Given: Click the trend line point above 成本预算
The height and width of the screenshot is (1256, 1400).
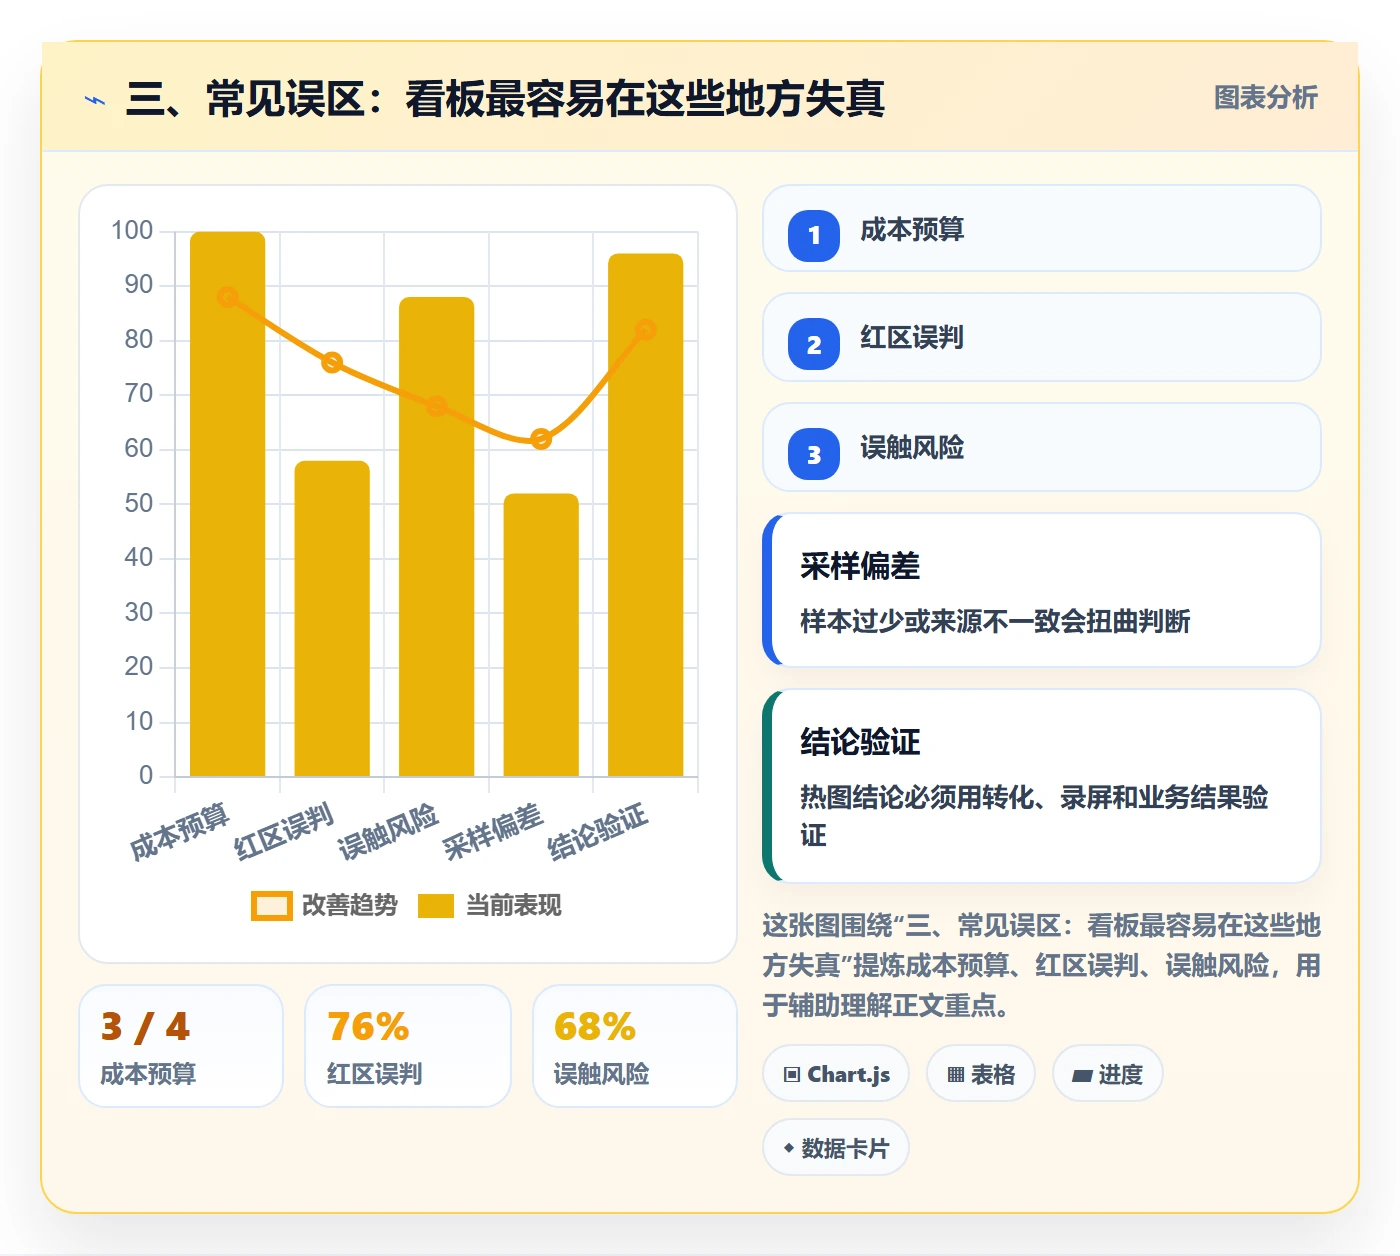Looking at the screenshot, I should (x=228, y=297).
